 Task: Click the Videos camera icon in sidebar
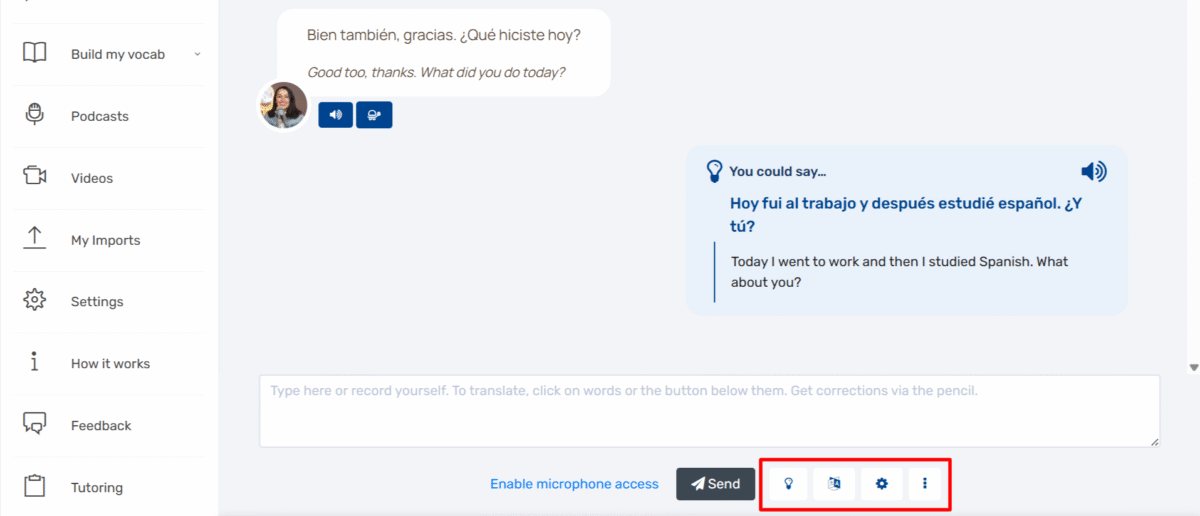click(x=35, y=177)
